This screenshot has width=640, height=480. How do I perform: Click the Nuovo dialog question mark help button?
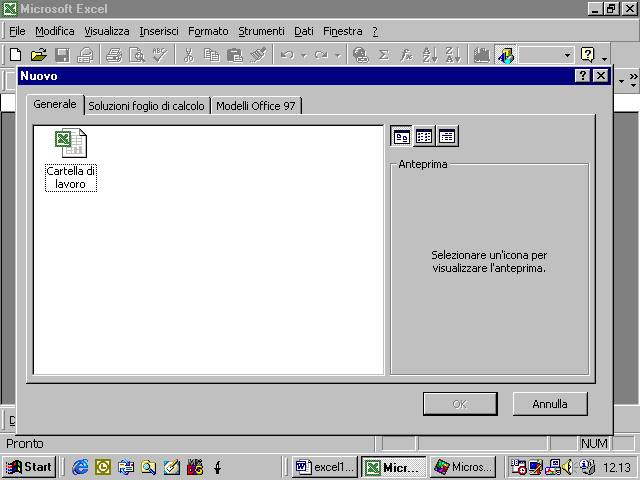[x=582, y=76]
